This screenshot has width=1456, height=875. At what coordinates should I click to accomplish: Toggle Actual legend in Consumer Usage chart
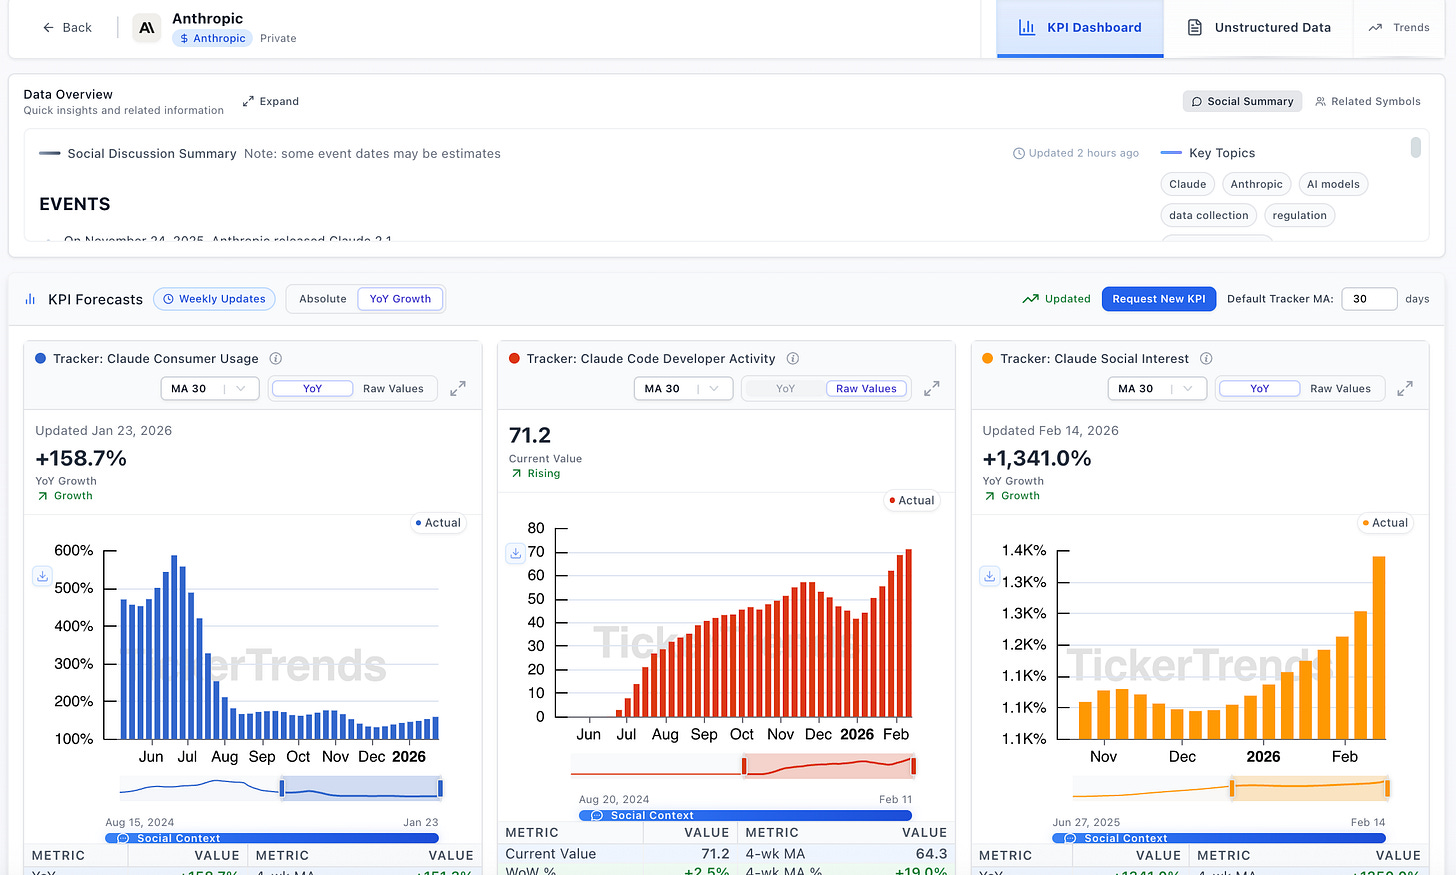pyautogui.click(x=438, y=523)
